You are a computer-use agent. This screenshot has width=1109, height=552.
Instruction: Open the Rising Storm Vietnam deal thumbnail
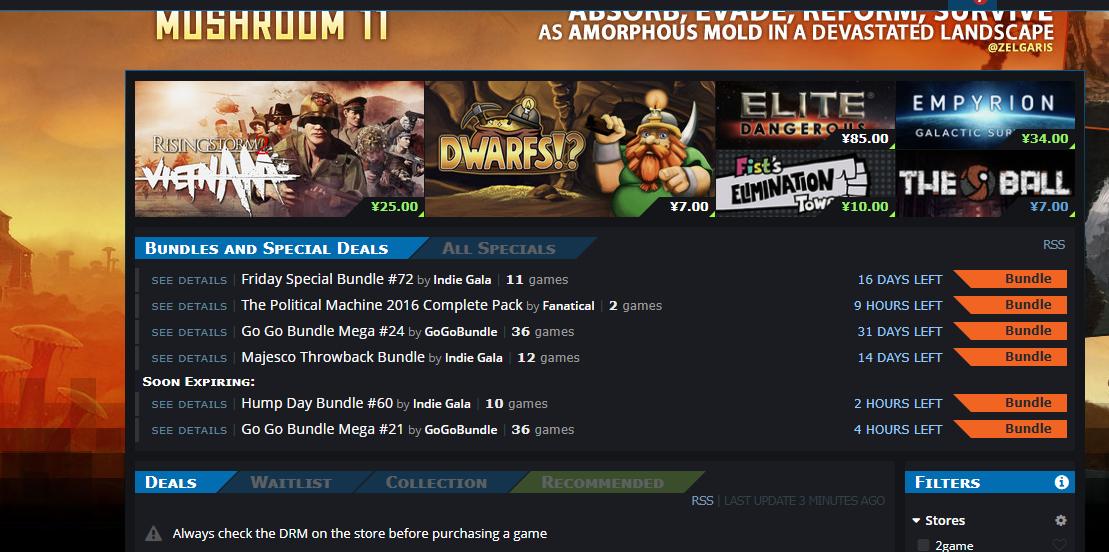pyautogui.click(x=279, y=149)
